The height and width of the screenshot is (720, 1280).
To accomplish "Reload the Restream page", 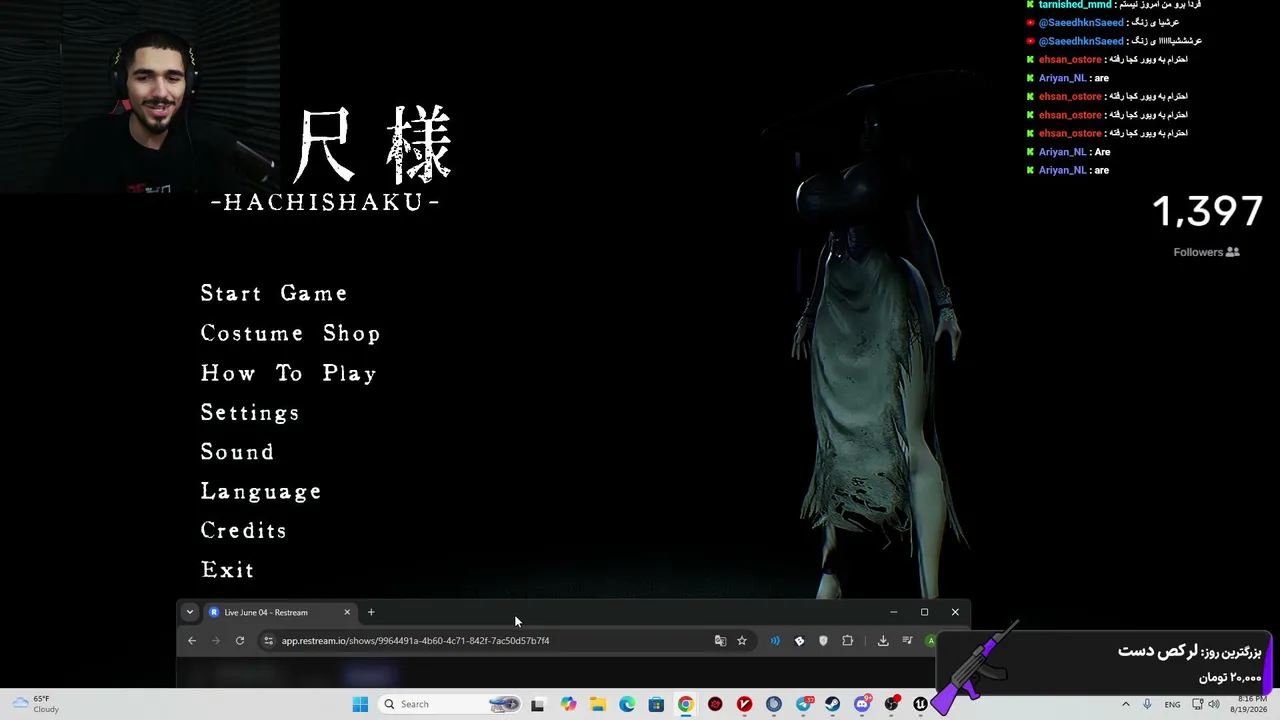I will 240,641.
